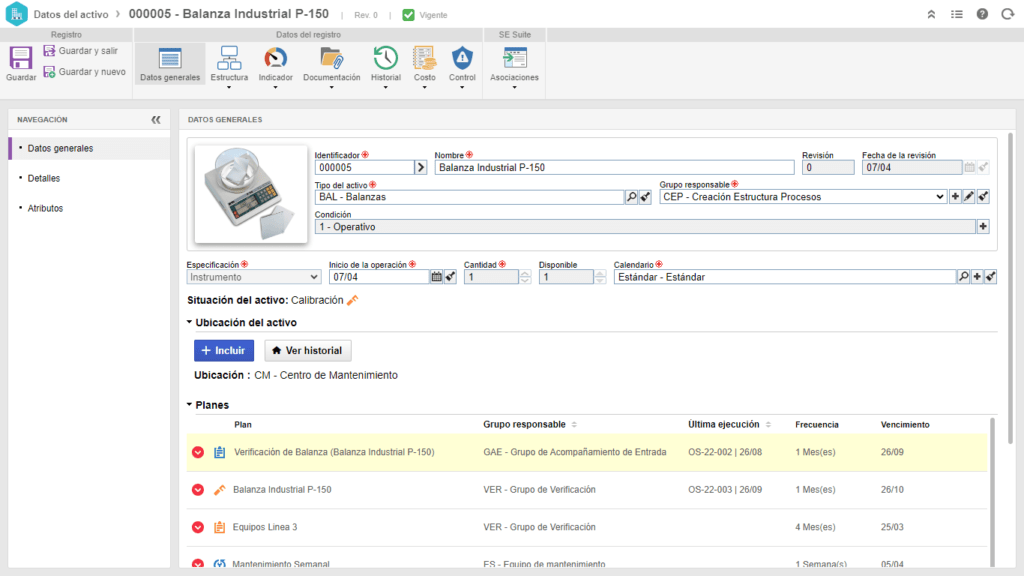
Task: Collapse the Ubicación del activo section
Action: tap(190, 322)
